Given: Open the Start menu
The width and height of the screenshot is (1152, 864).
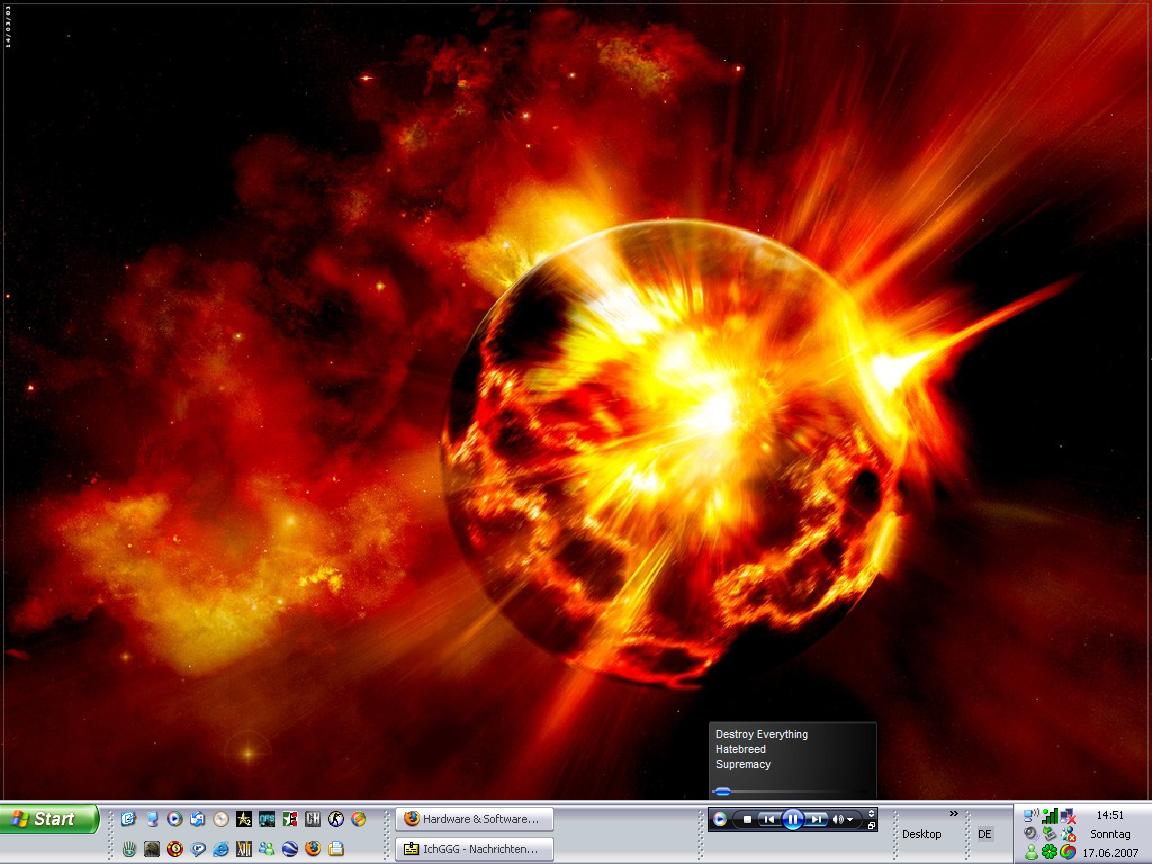Looking at the screenshot, I should [x=50, y=819].
